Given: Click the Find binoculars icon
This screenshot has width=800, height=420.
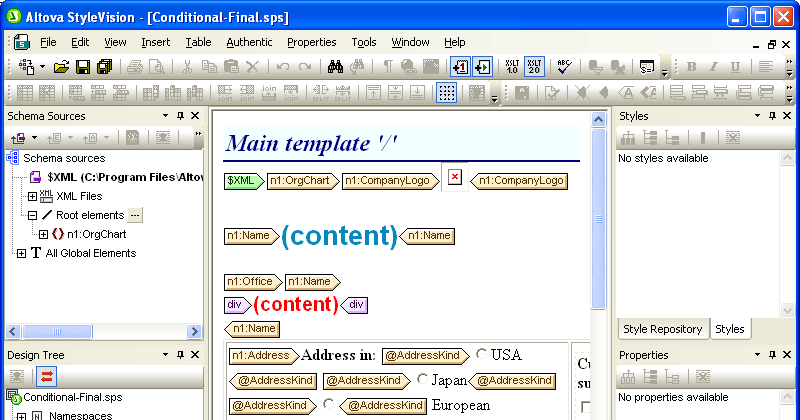Looking at the screenshot, I should (335, 67).
